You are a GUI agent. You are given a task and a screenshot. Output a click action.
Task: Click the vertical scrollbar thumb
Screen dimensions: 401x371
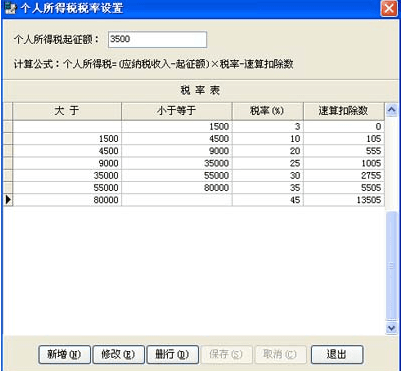[391, 266]
